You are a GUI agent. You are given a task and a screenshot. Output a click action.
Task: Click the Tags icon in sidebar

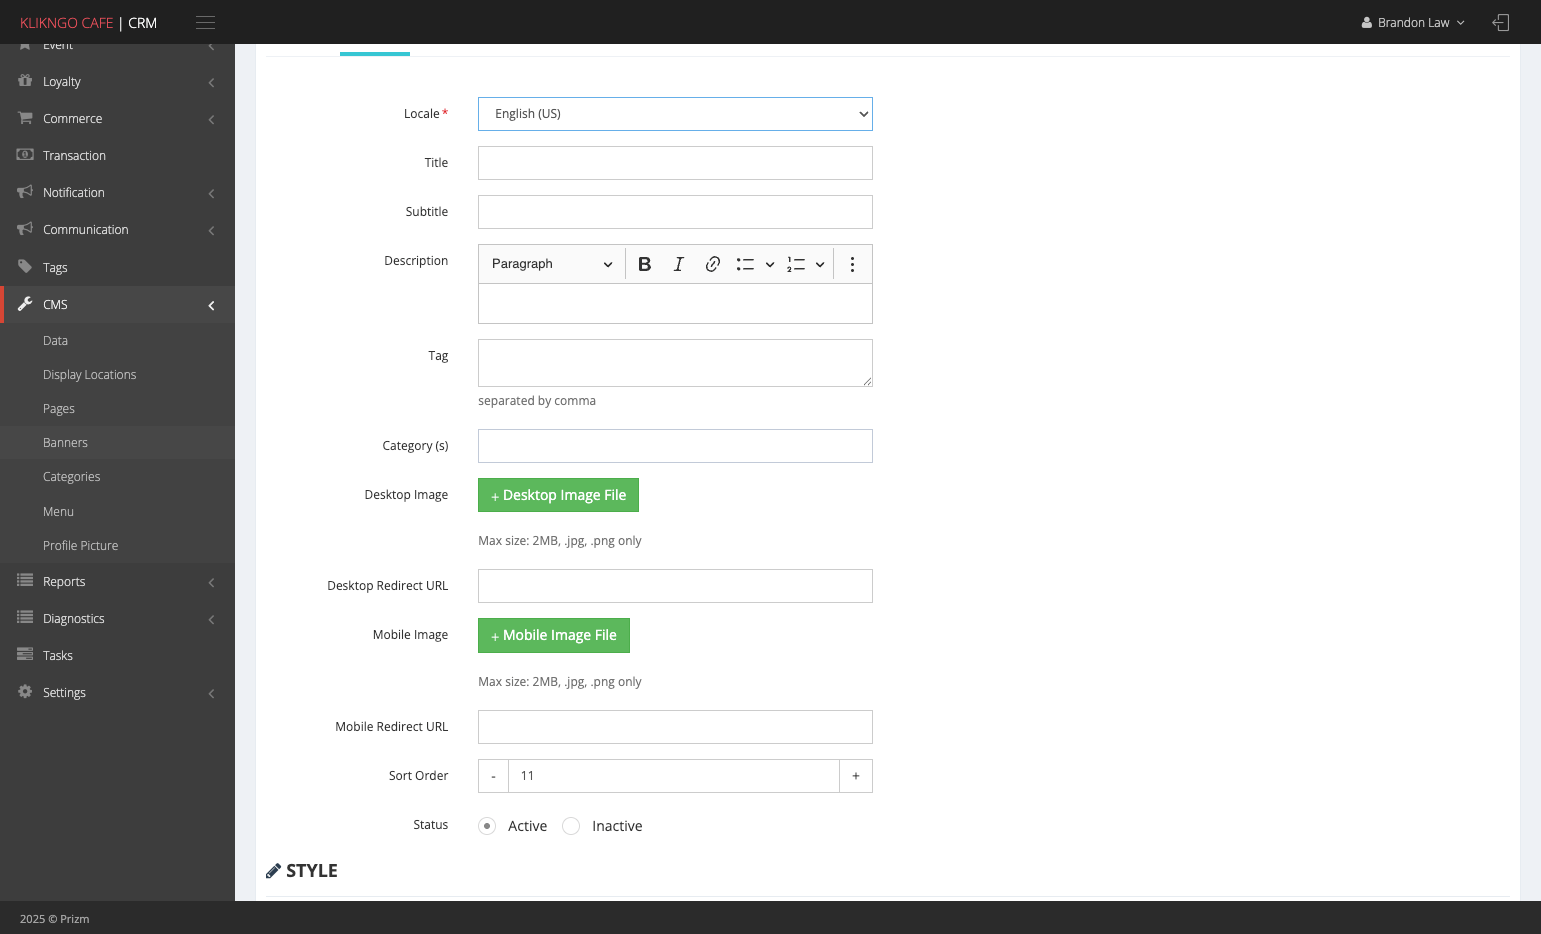(x=25, y=267)
